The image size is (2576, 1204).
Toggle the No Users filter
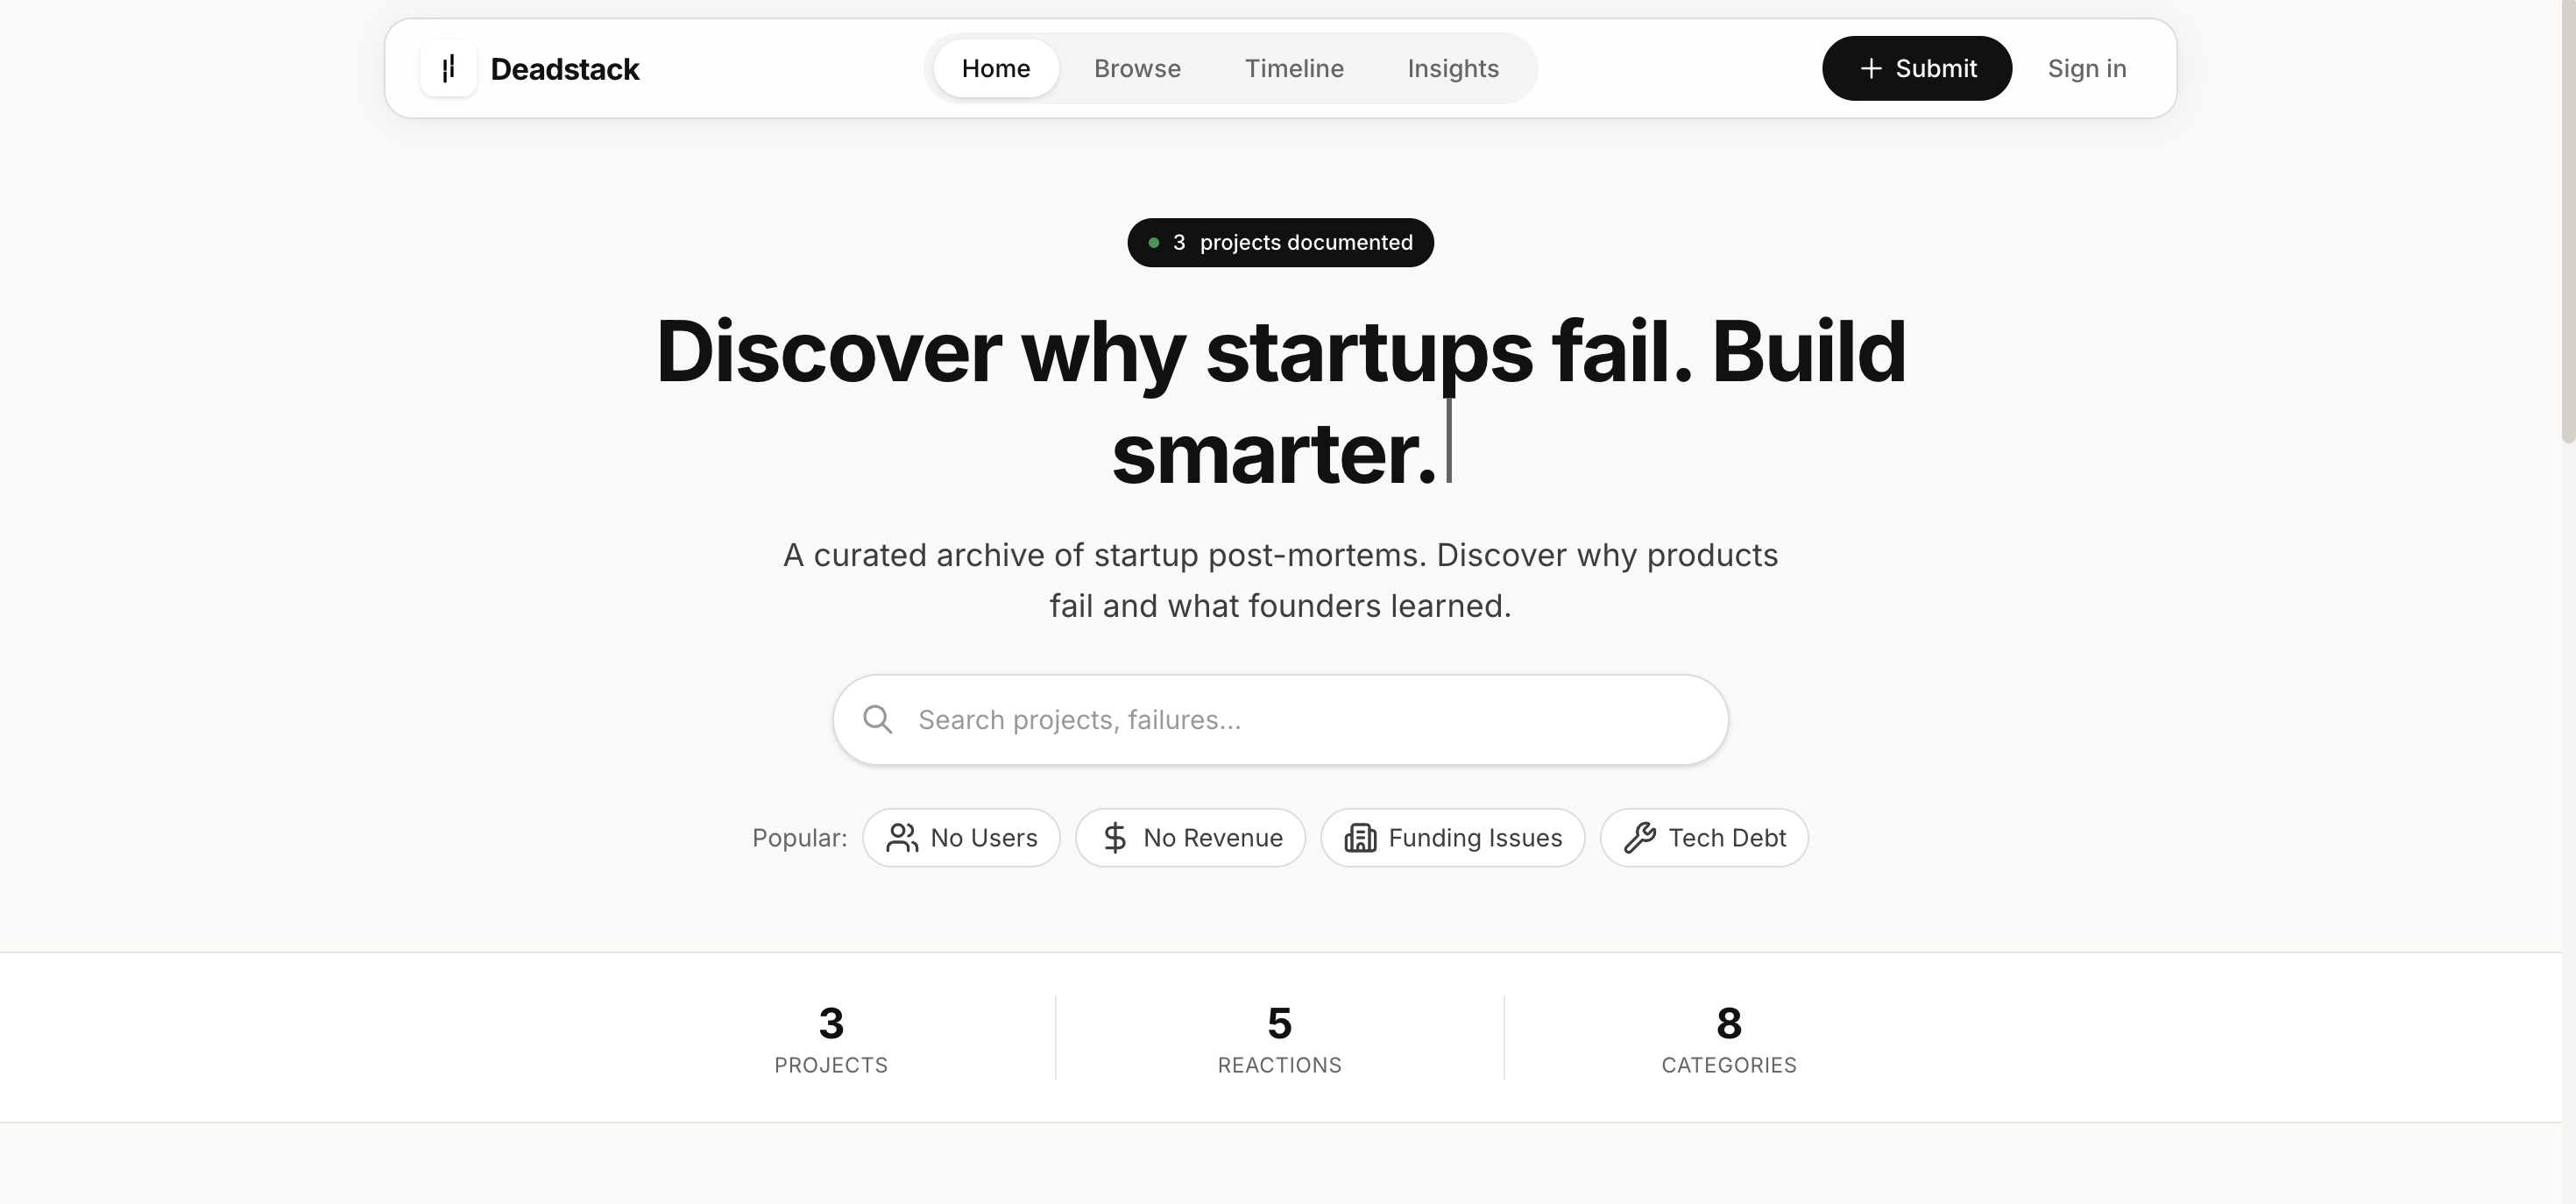click(x=961, y=838)
